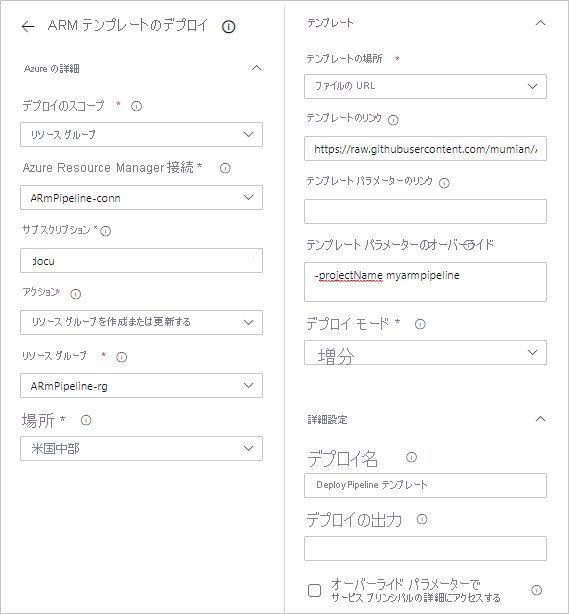This screenshot has width=569, height=614.
Task: Show info for デプロイの出力
Action: click(x=422, y=519)
